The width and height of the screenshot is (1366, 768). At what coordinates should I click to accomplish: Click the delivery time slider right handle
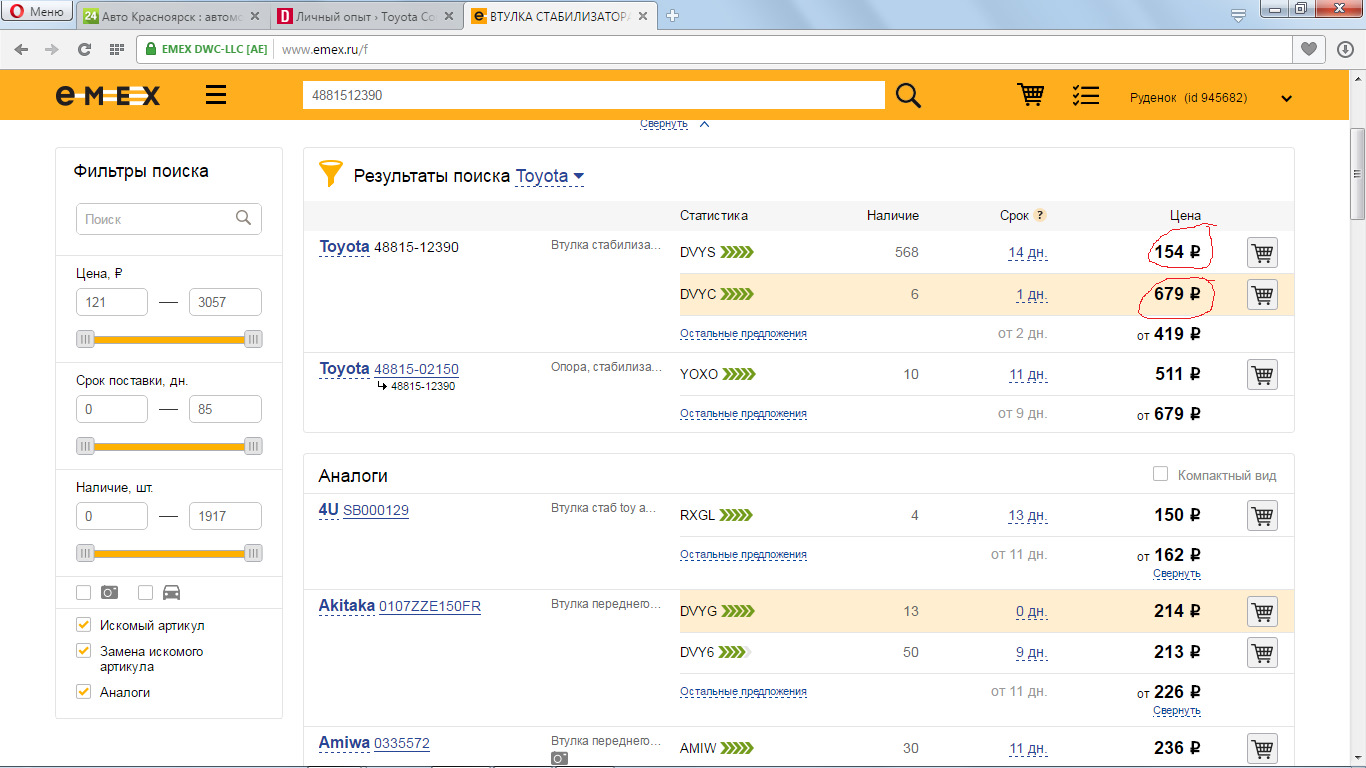(x=253, y=446)
